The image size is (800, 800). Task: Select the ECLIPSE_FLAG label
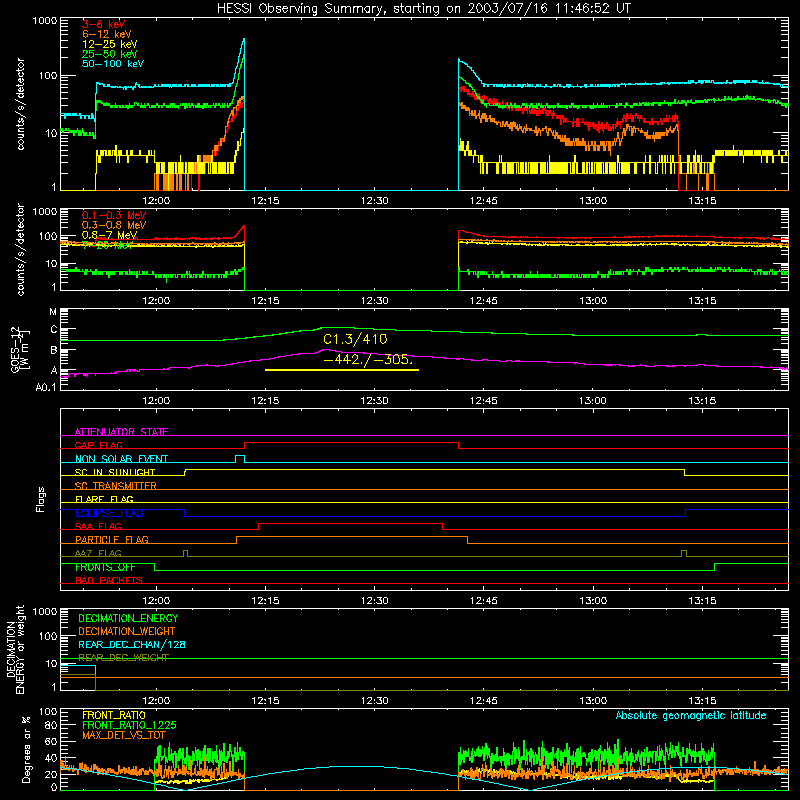pyautogui.click(x=109, y=513)
